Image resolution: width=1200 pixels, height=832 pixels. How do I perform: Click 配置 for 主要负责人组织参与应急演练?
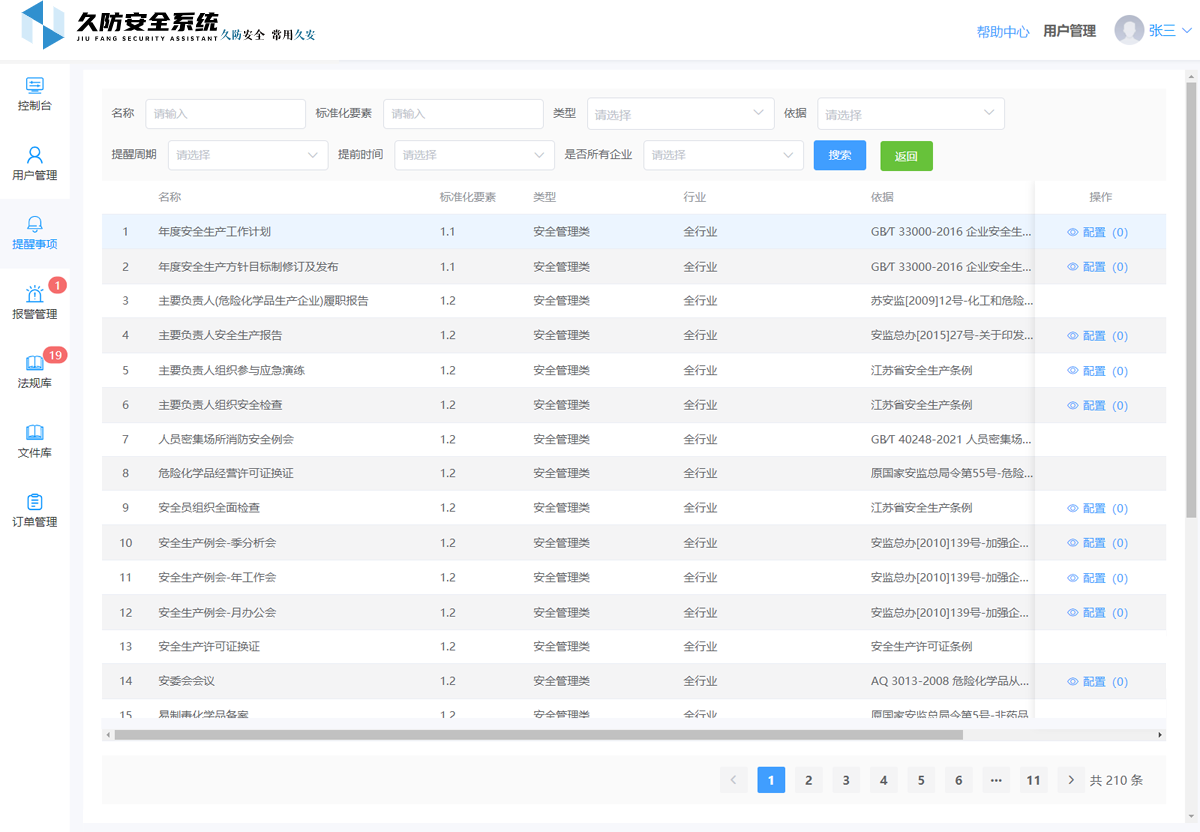(x=1097, y=371)
